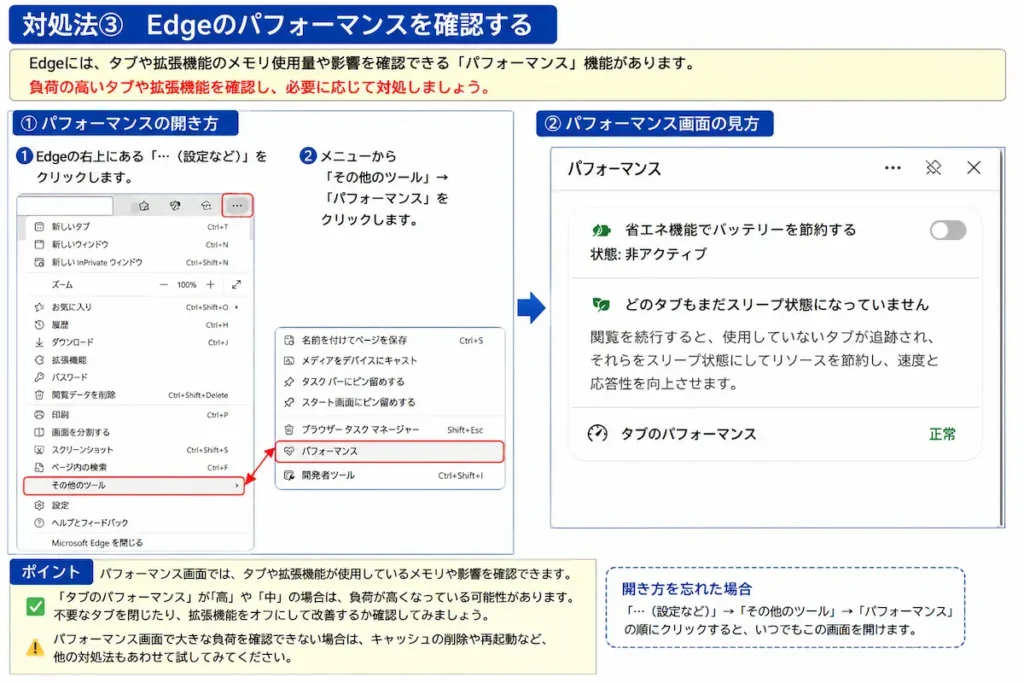Viewport: 1024px width, 683px height.
Task: Choose Microsoft Edge を閉じる
Action: coord(137,543)
